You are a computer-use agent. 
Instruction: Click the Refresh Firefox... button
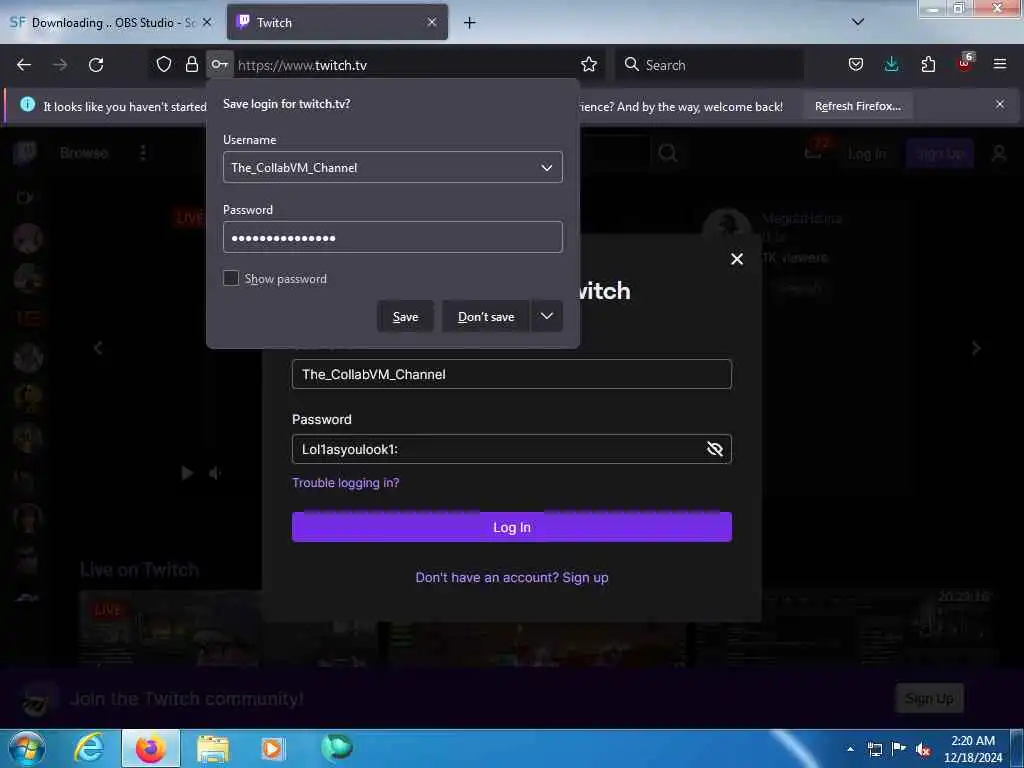click(857, 106)
